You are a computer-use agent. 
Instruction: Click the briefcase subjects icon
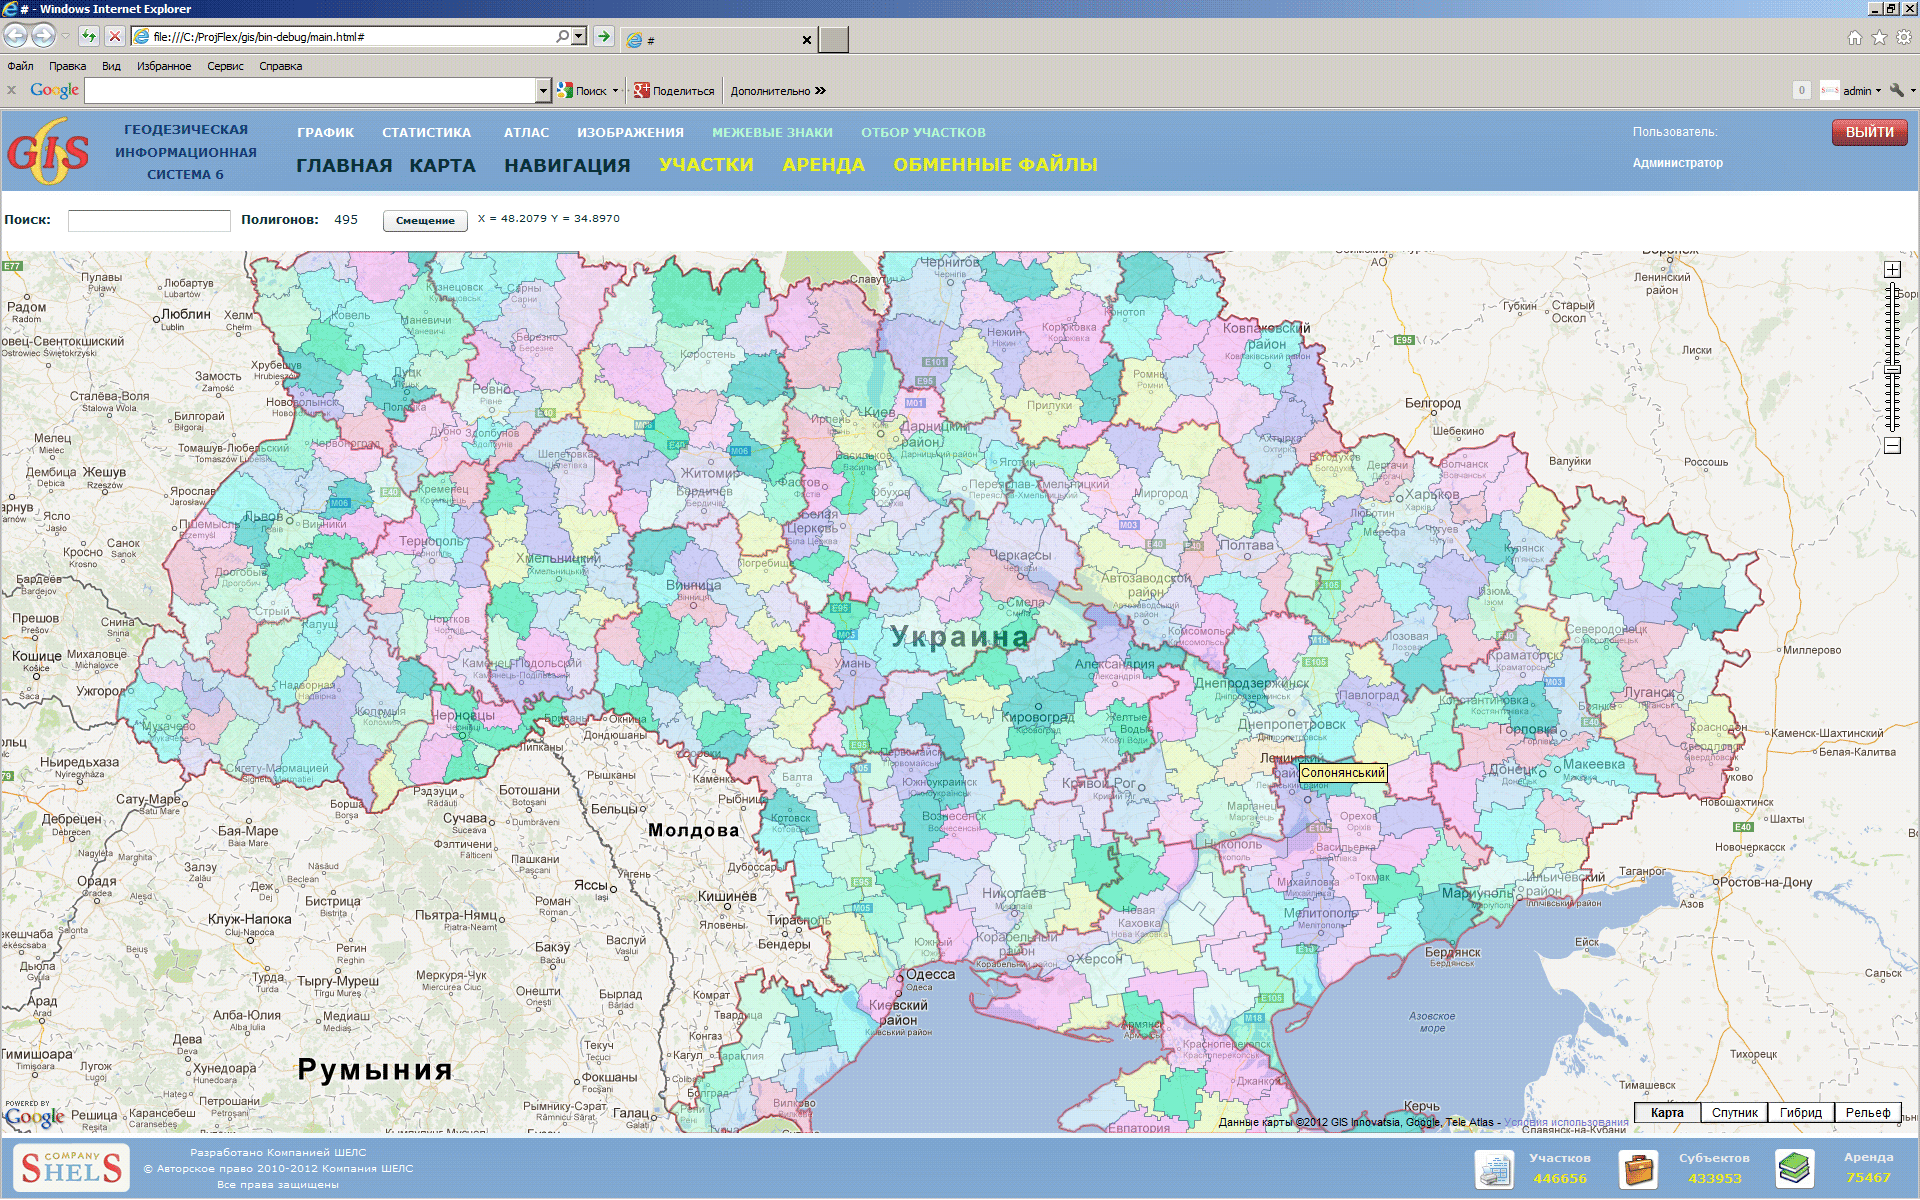tap(1639, 1168)
